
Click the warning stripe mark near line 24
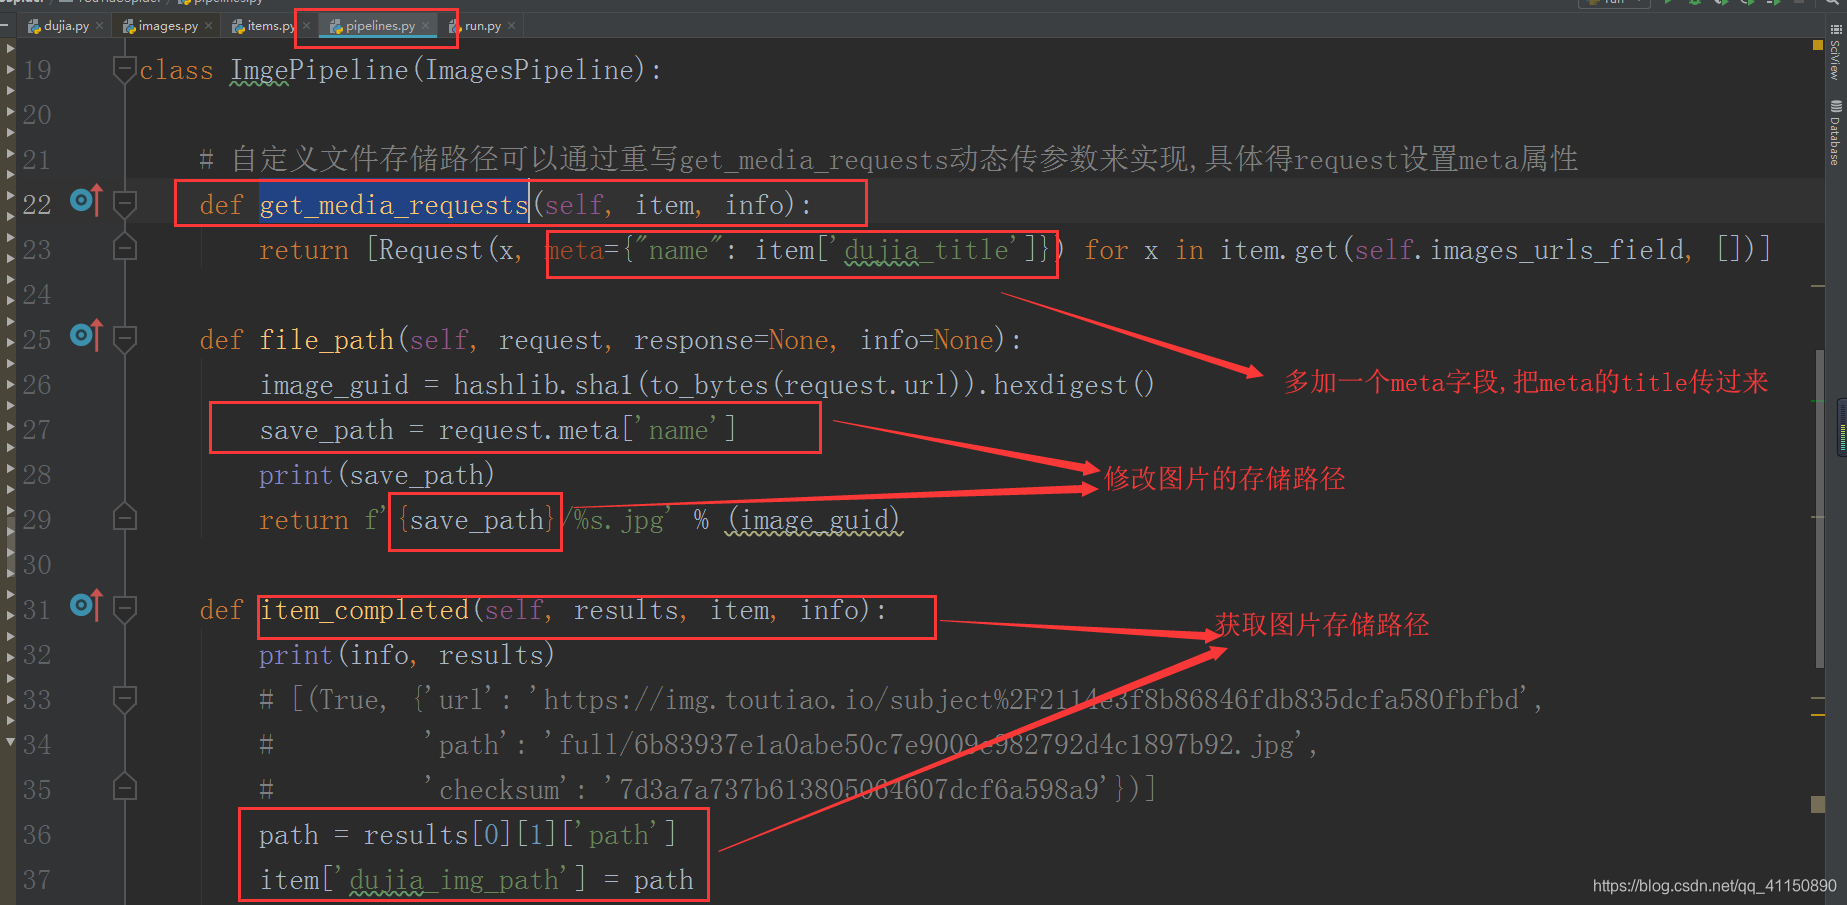pyautogui.click(x=1818, y=287)
